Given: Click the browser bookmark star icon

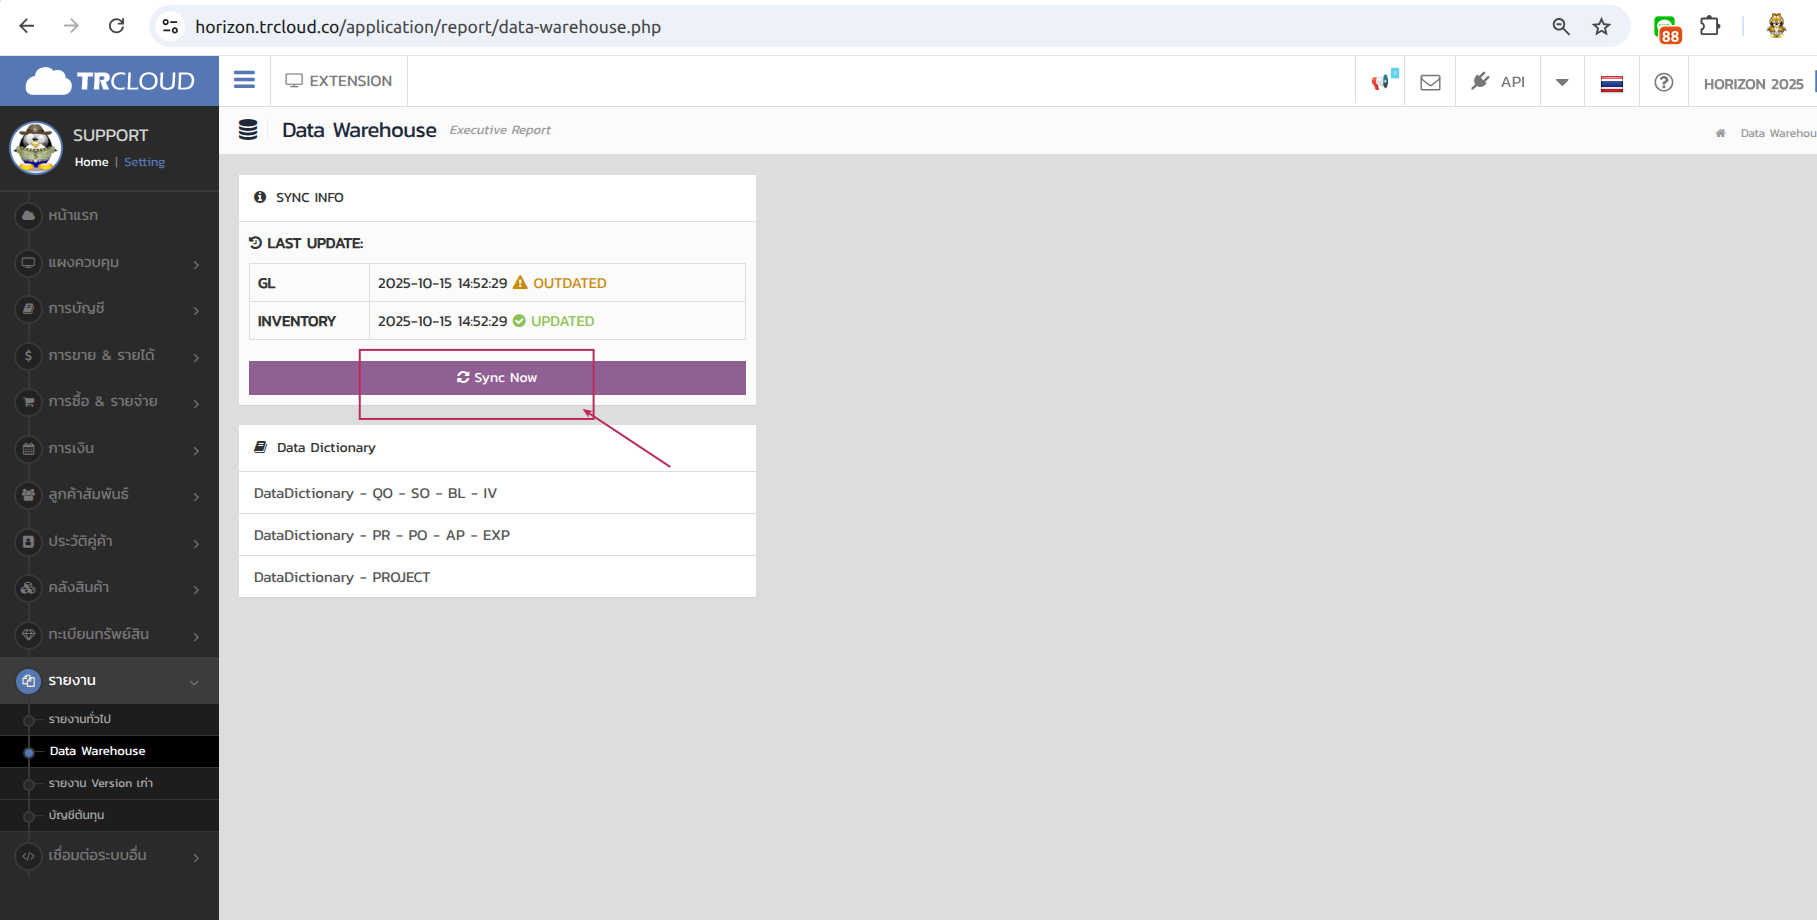Looking at the screenshot, I should 1601,27.
